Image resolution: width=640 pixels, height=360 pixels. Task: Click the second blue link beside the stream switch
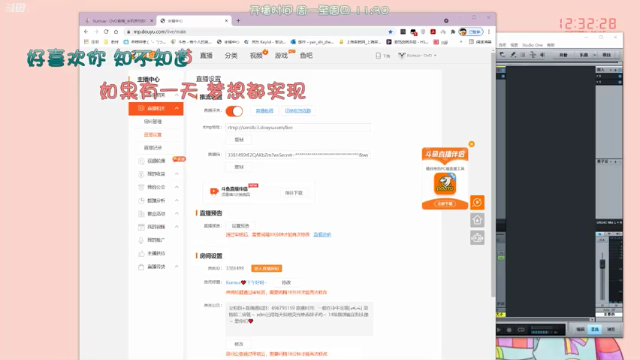[x=298, y=111]
